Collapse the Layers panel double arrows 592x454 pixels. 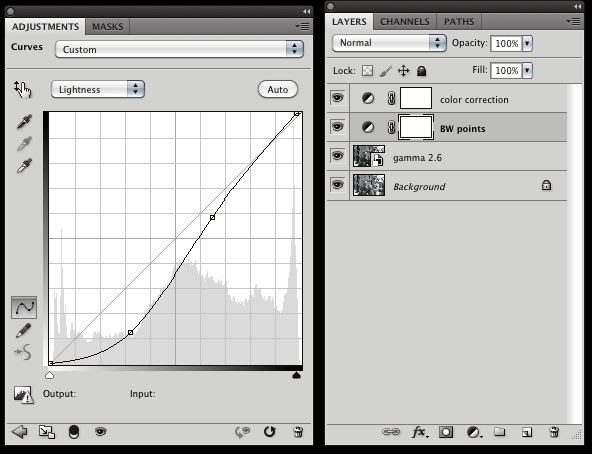click(x=578, y=6)
